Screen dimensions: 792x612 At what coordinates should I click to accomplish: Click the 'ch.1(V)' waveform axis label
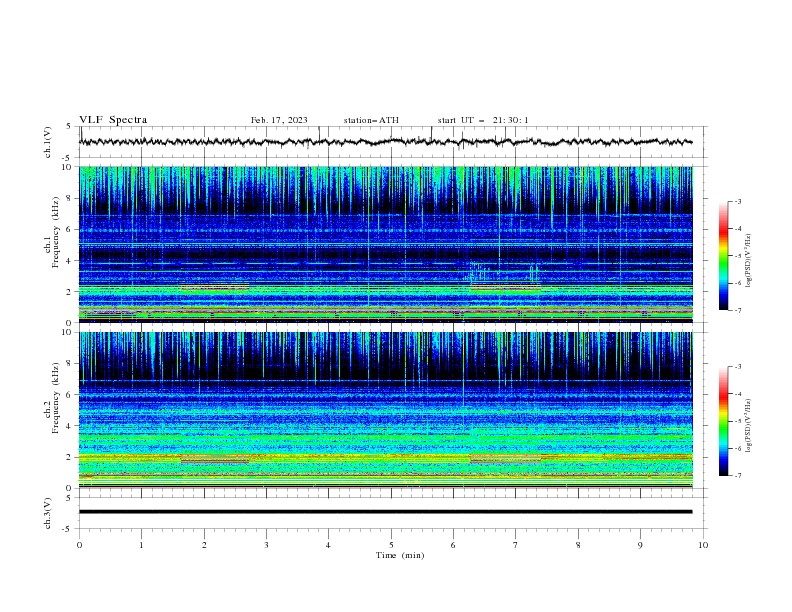click(48, 142)
